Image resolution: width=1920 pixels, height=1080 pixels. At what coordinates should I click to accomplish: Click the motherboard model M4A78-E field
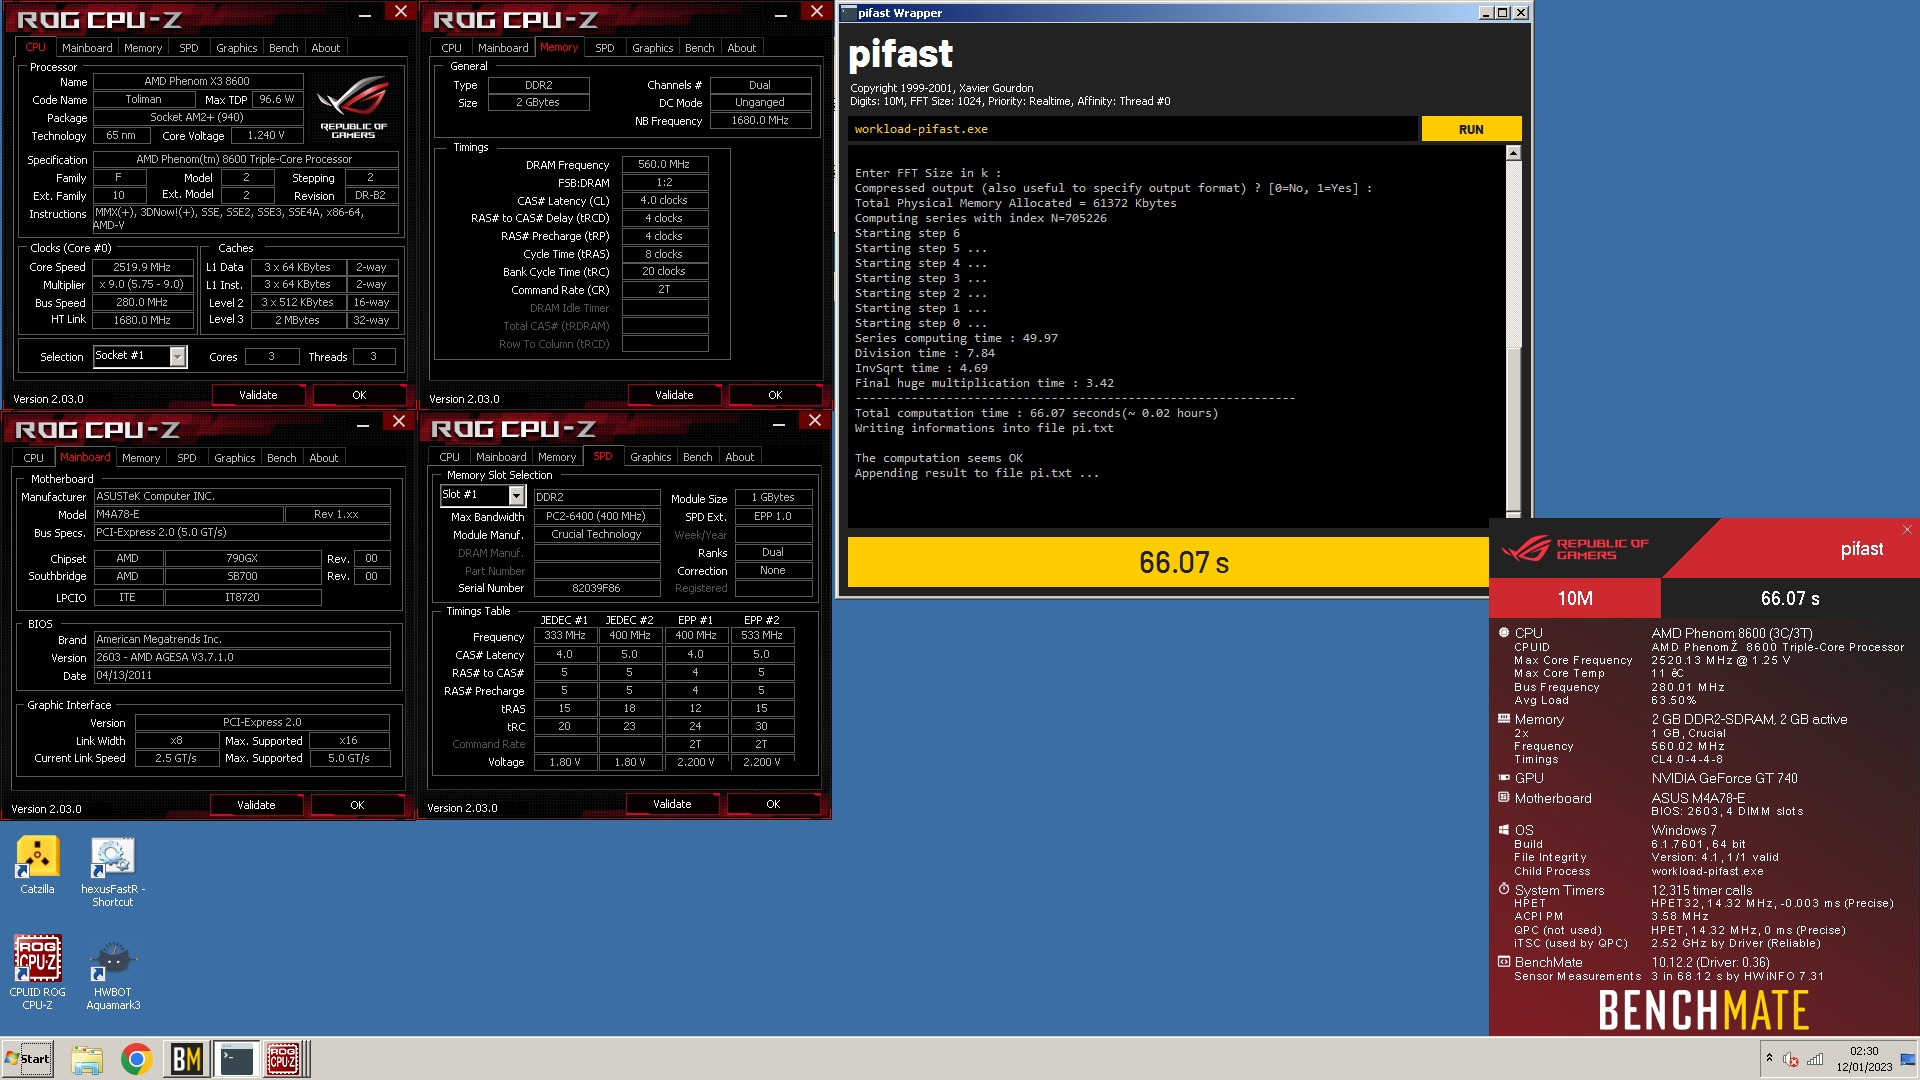(x=188, y=514)
